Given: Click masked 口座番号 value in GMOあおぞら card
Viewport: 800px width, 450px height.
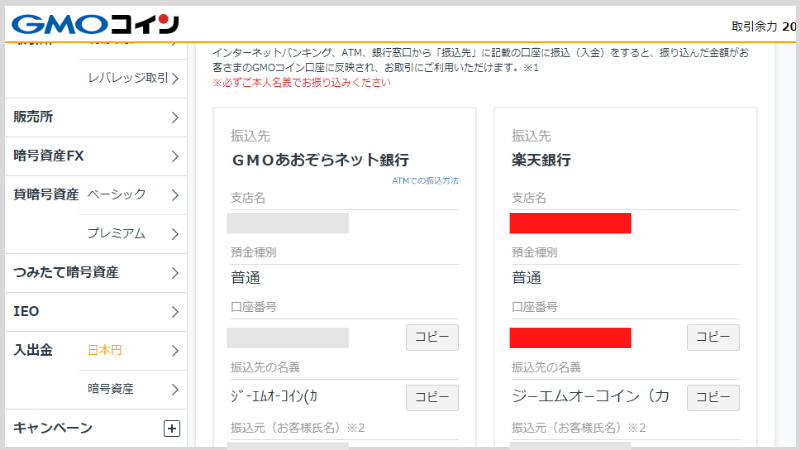Looking at the screenshot, I should (x=288, y=338).
